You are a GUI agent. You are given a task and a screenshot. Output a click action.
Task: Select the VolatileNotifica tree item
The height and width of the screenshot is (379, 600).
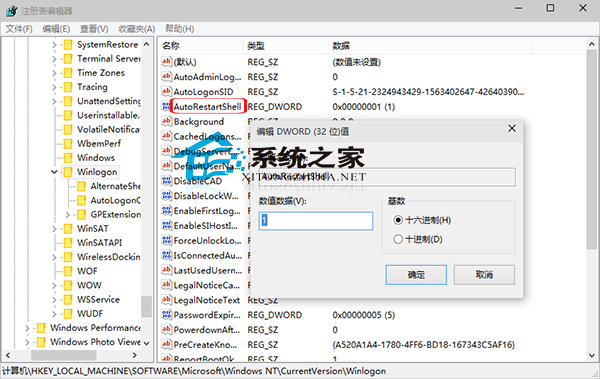pos(109,130)
